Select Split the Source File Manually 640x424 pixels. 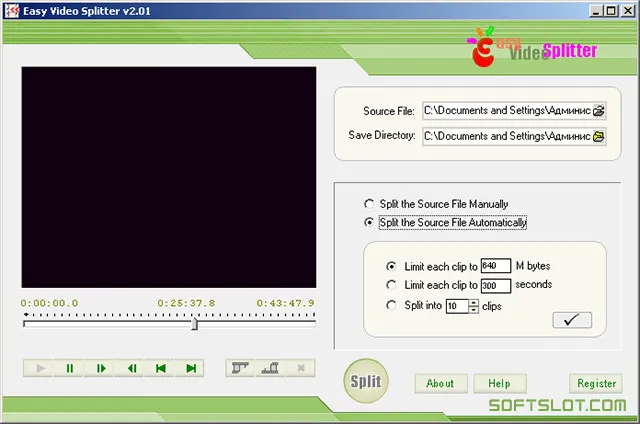point(369,203)
